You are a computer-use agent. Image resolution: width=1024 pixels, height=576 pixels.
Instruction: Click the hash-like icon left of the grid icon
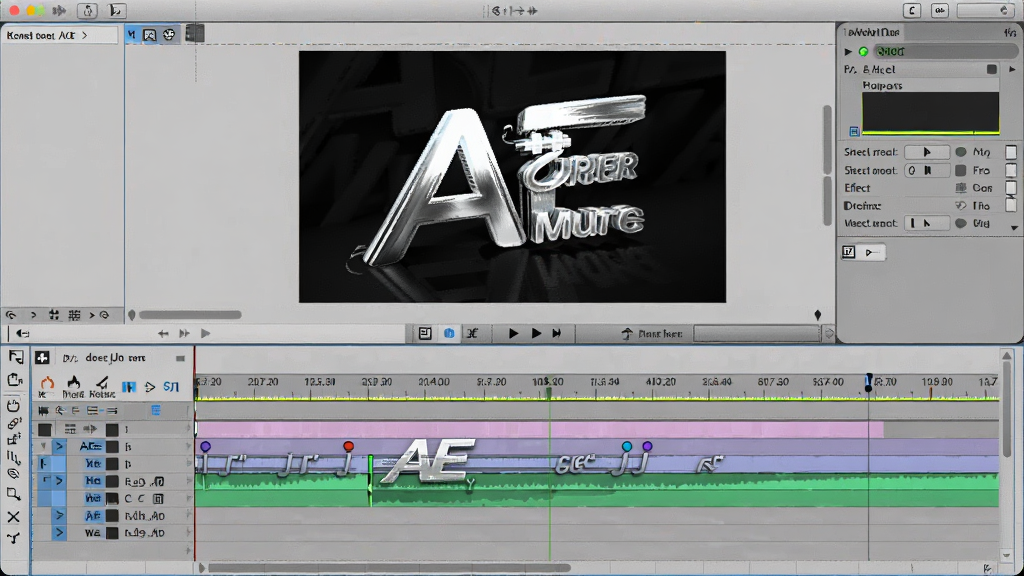(54, 315)
